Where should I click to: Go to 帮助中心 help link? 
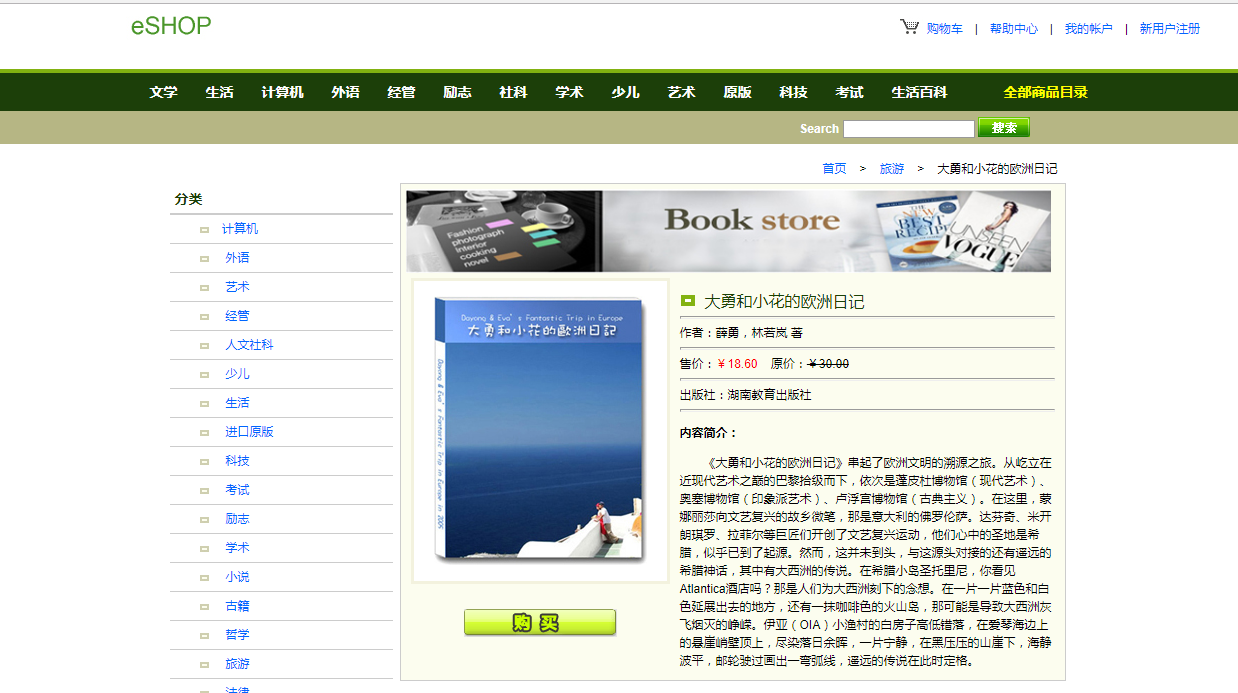click(x=1014, y=29)
